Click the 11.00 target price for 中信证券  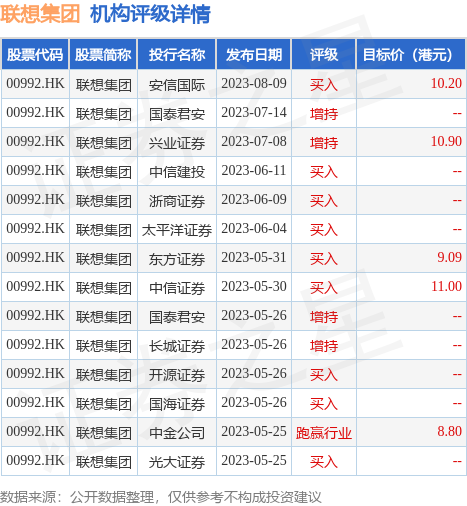point(446,287)
